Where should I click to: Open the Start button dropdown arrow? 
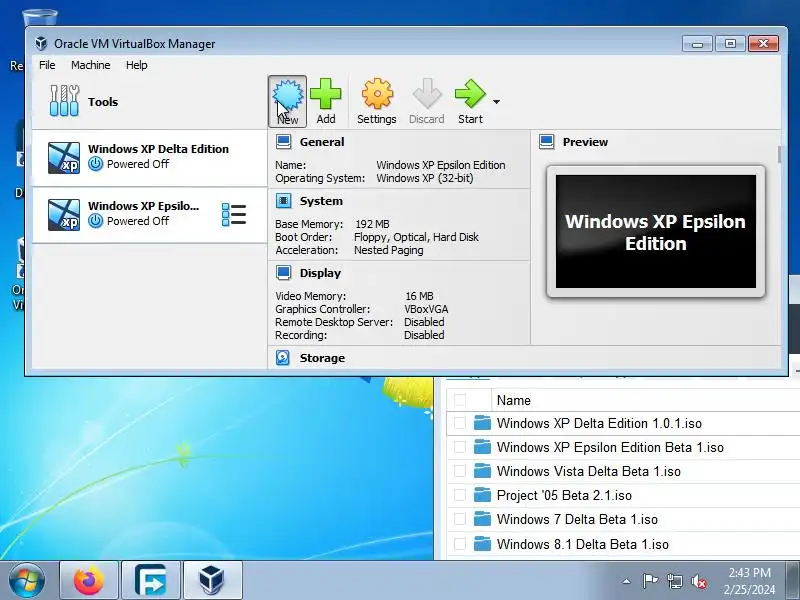[x=496, y=102]
